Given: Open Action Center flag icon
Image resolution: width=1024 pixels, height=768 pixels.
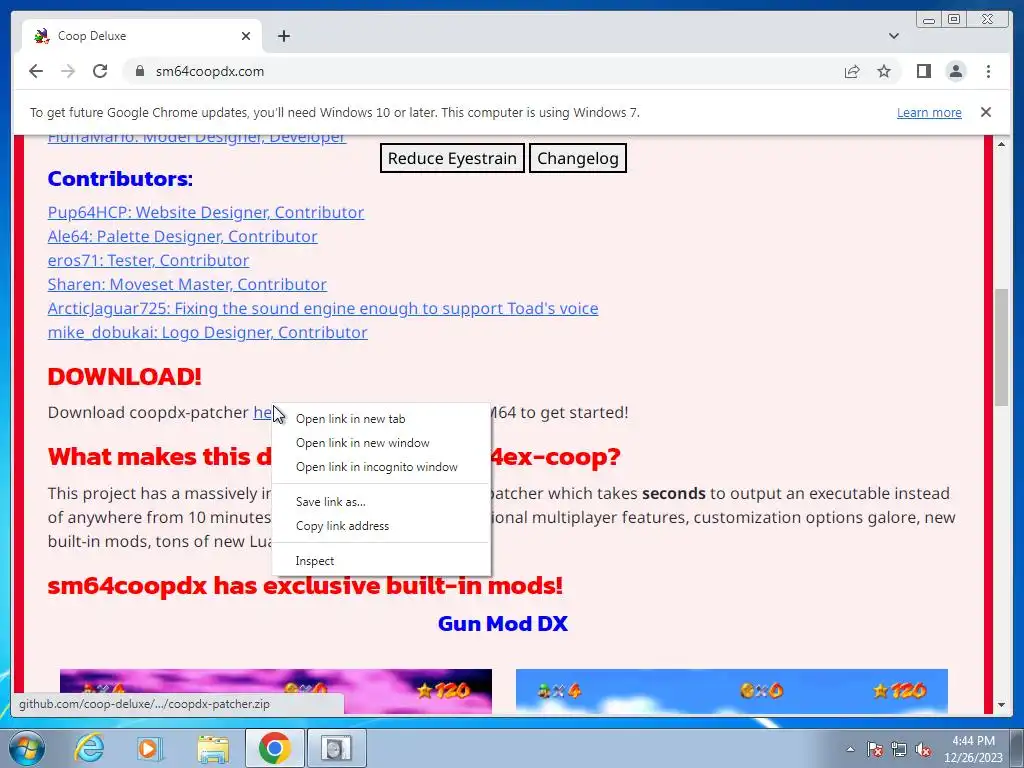Looking at the screenshot, I should [x=874, y=749].
